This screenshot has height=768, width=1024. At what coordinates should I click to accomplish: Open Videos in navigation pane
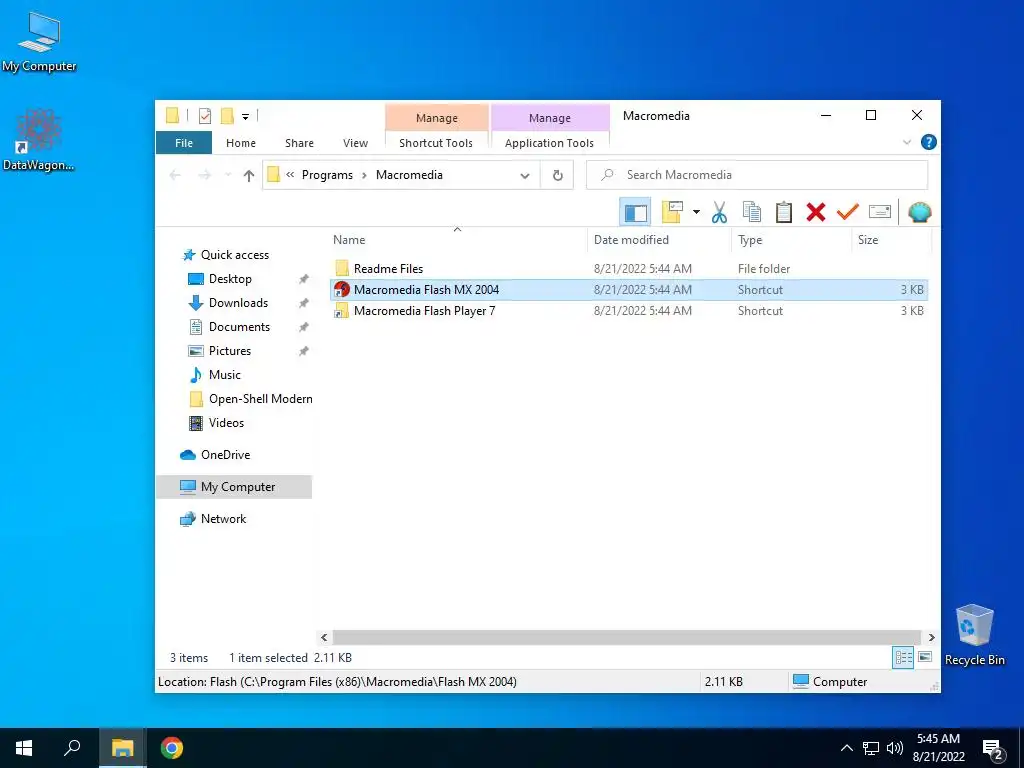(x=226, y=423)
